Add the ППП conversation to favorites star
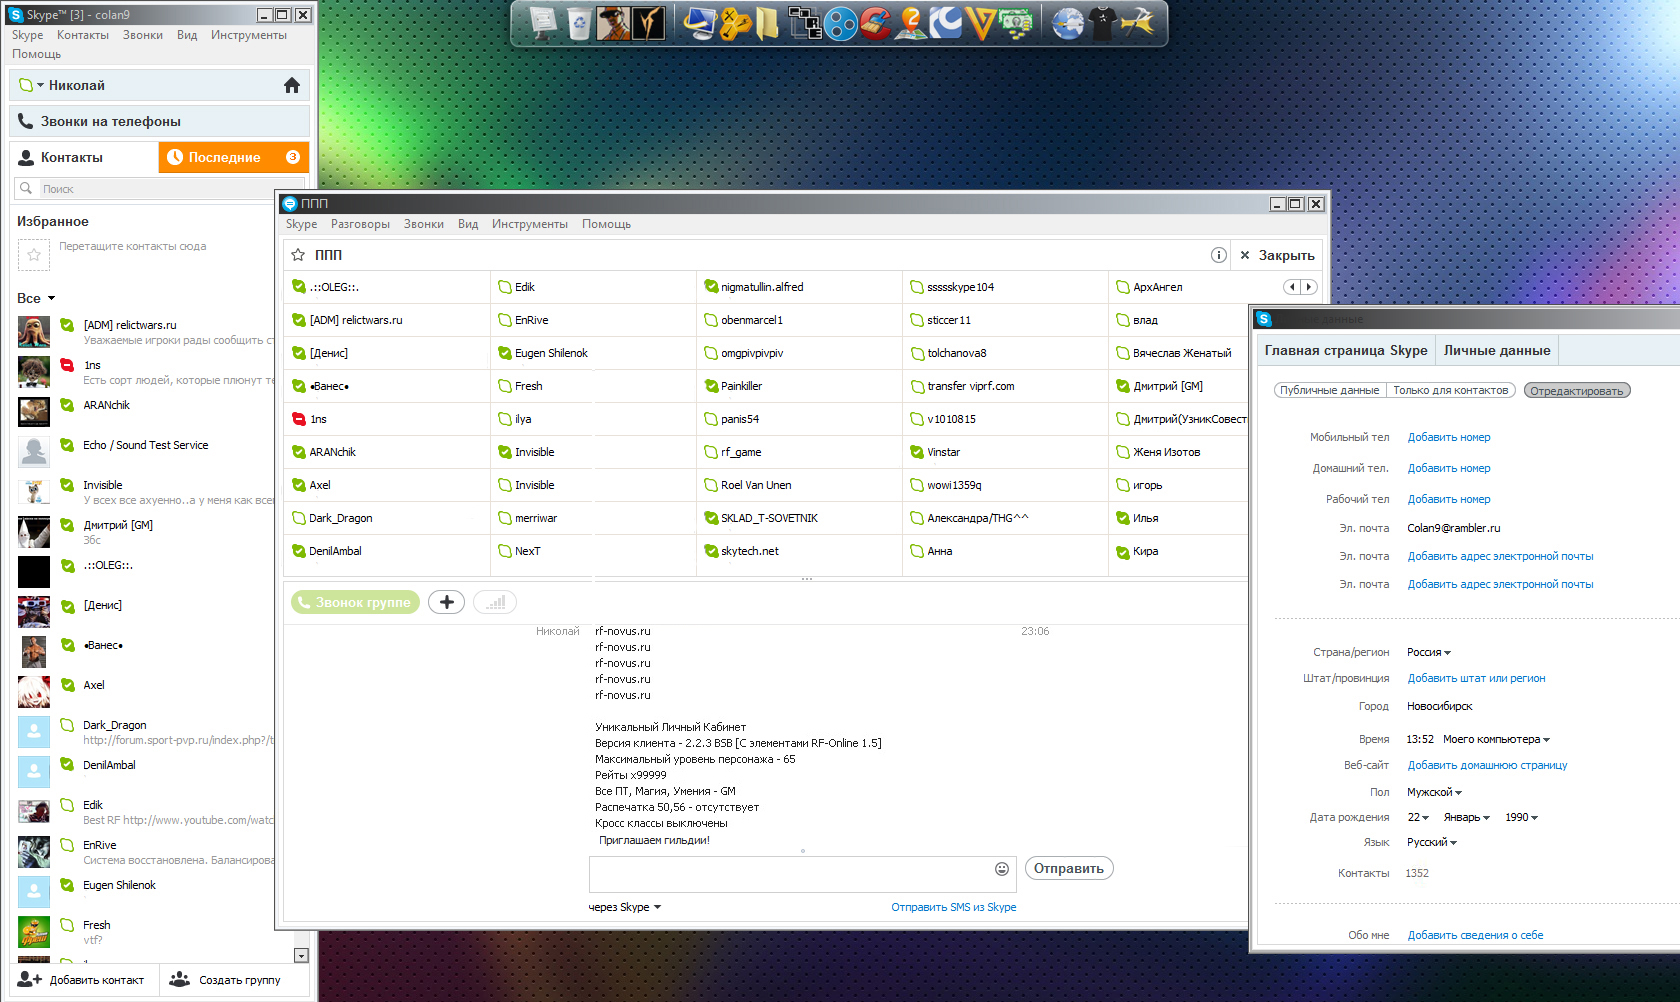Viewport: 1680px width, 1002px height. (x=298, y=255)
